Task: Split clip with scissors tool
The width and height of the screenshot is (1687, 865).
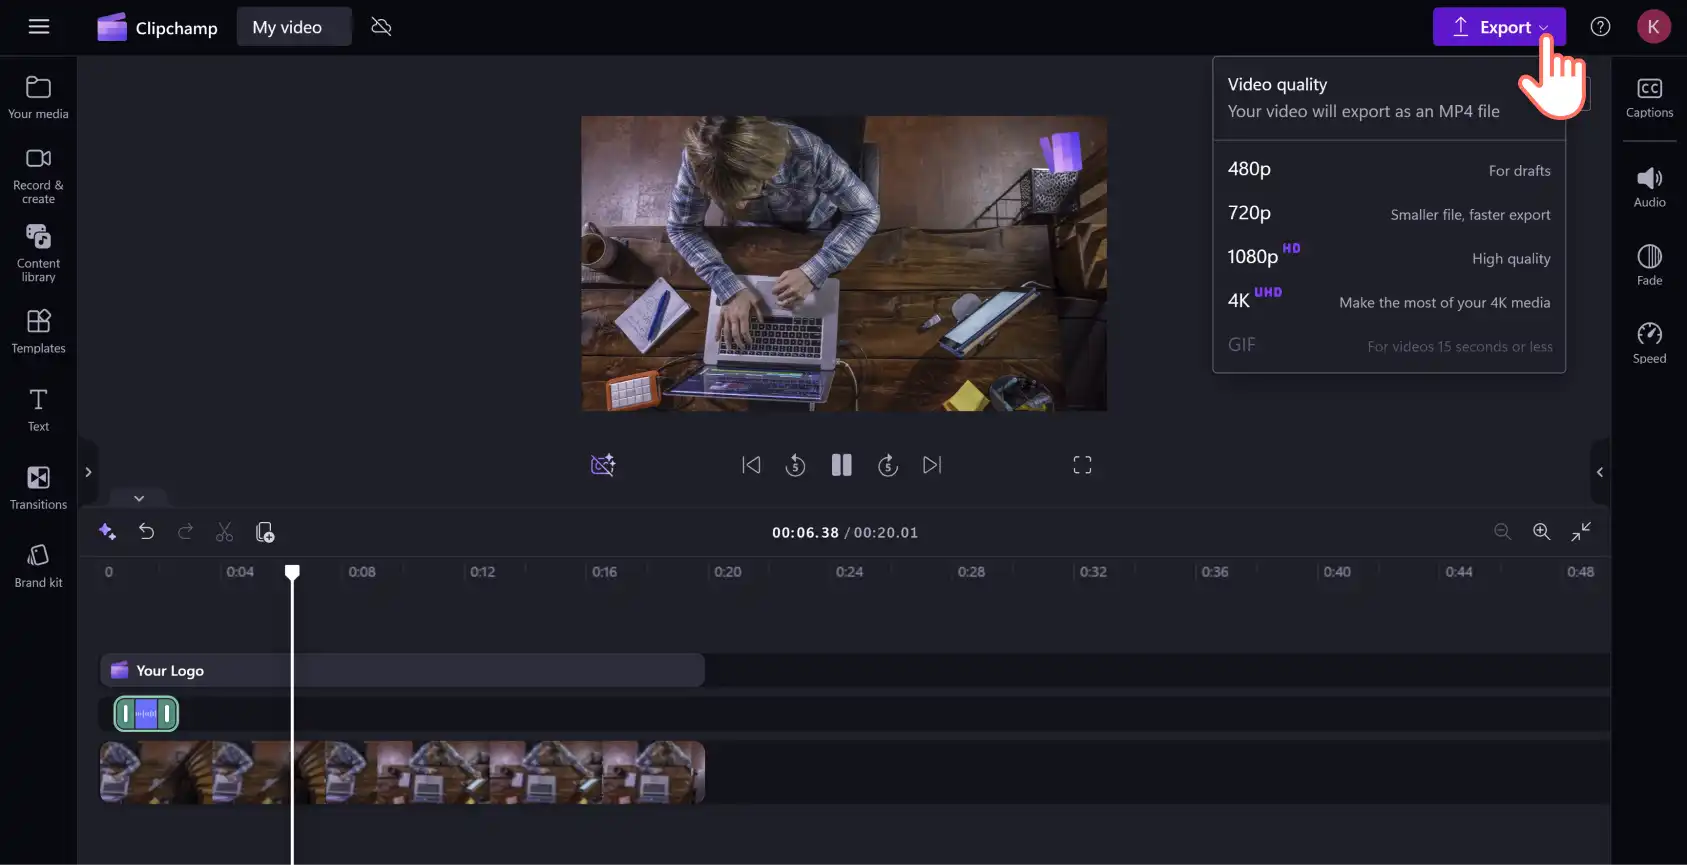Action: (x=224, y=532)
